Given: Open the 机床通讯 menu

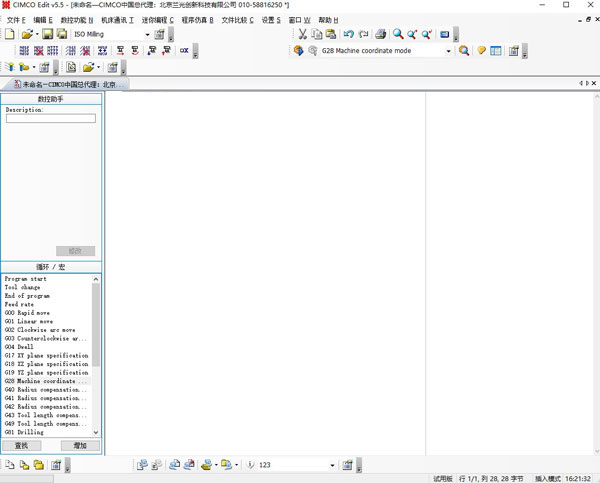Looking at the screenshot, I should [x=117, y=20].
